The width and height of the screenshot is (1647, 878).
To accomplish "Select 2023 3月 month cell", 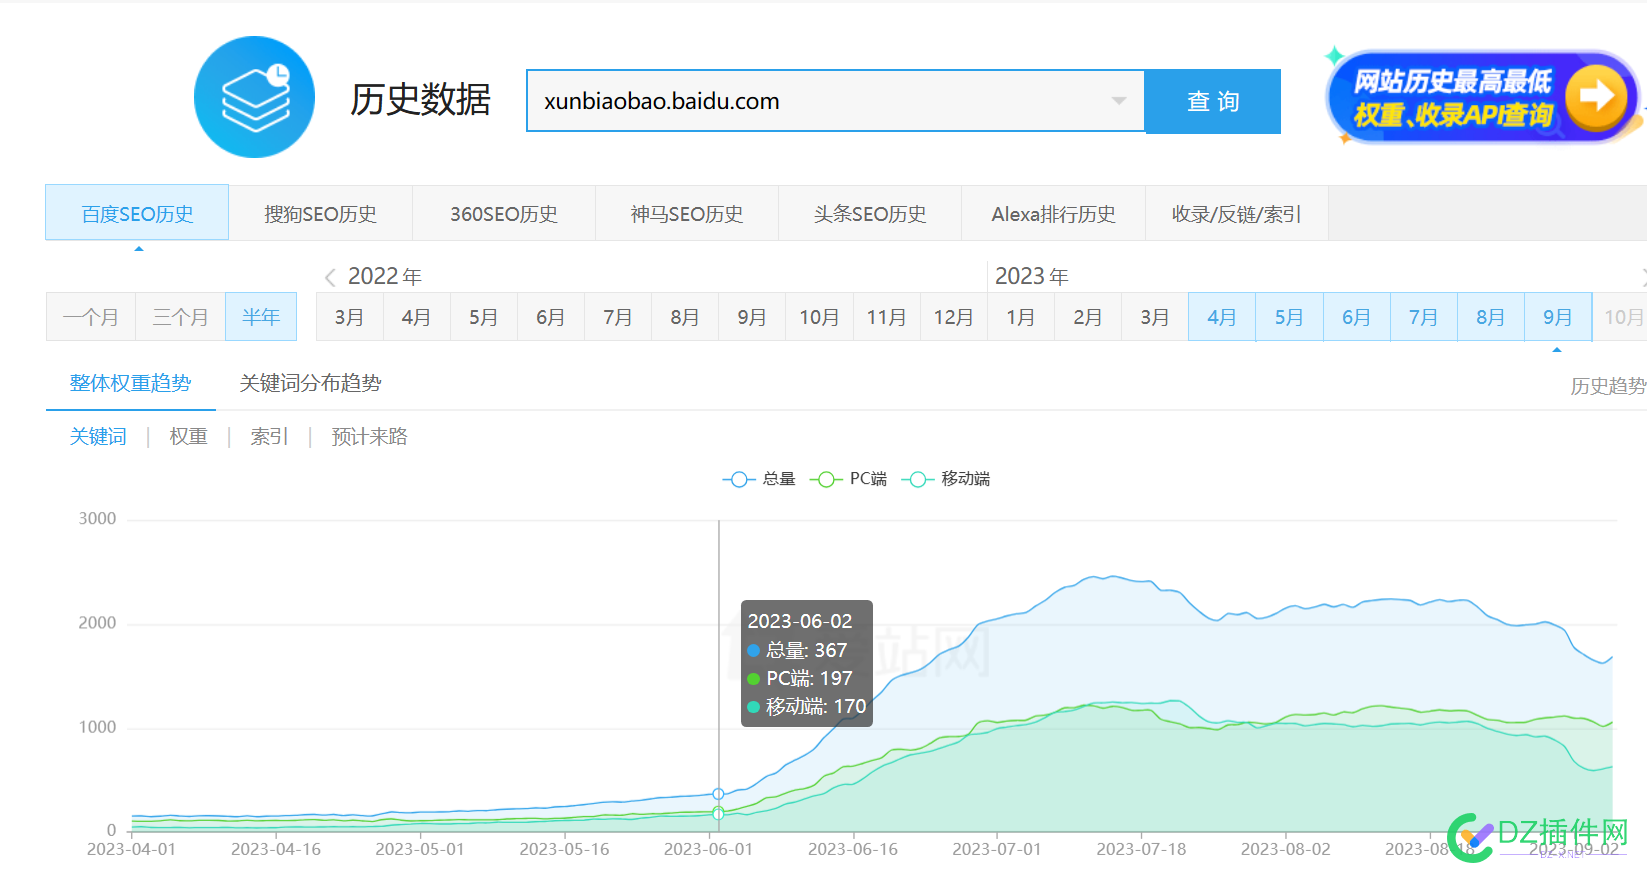I will coord(1154,317).
